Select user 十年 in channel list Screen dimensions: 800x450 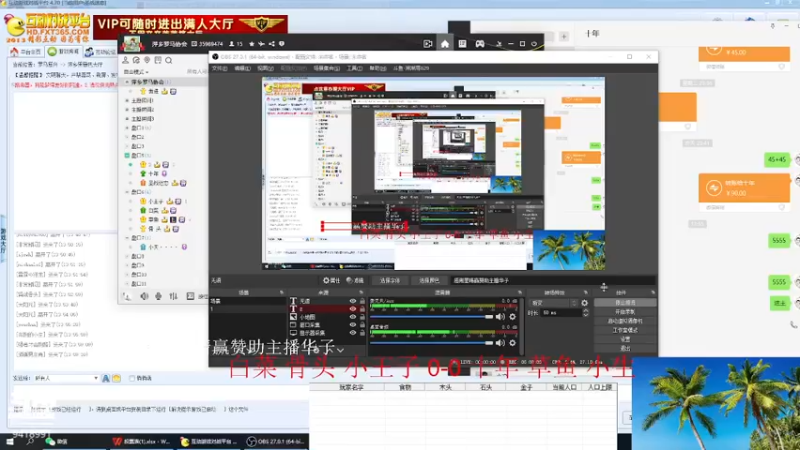coord(154,173)
